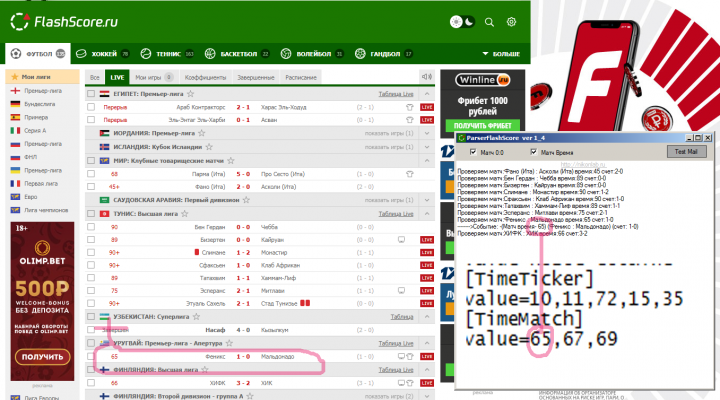Expand Финляндия Второй дивизион группа А
Viewport: 720px width, 400px height.
427,396
